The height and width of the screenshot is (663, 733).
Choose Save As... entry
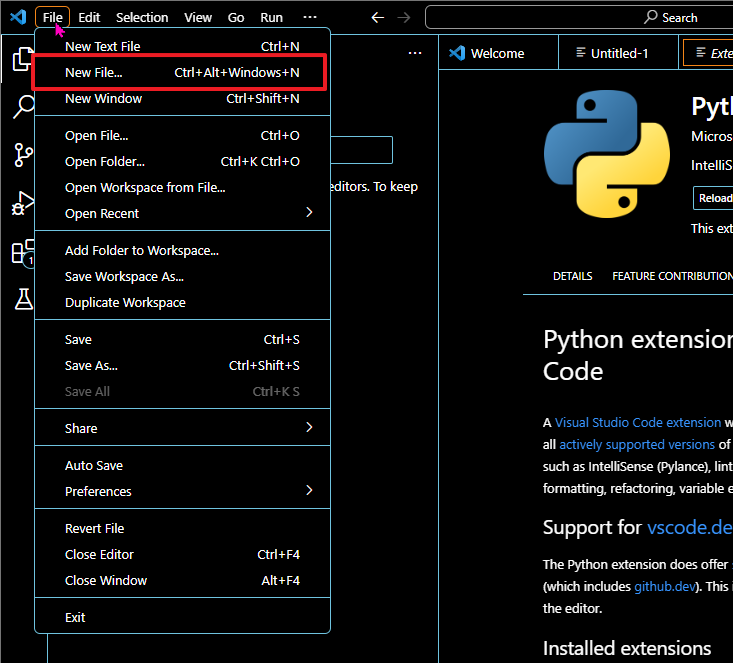click(x=182, y=366)
